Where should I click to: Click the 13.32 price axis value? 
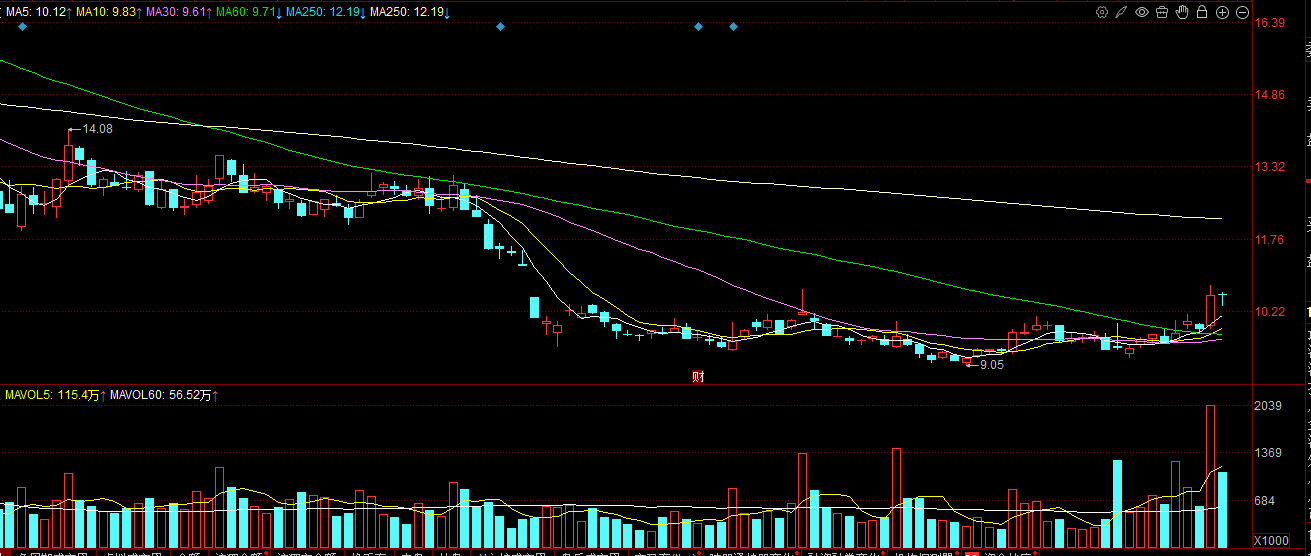click(x=1270, y=167)
